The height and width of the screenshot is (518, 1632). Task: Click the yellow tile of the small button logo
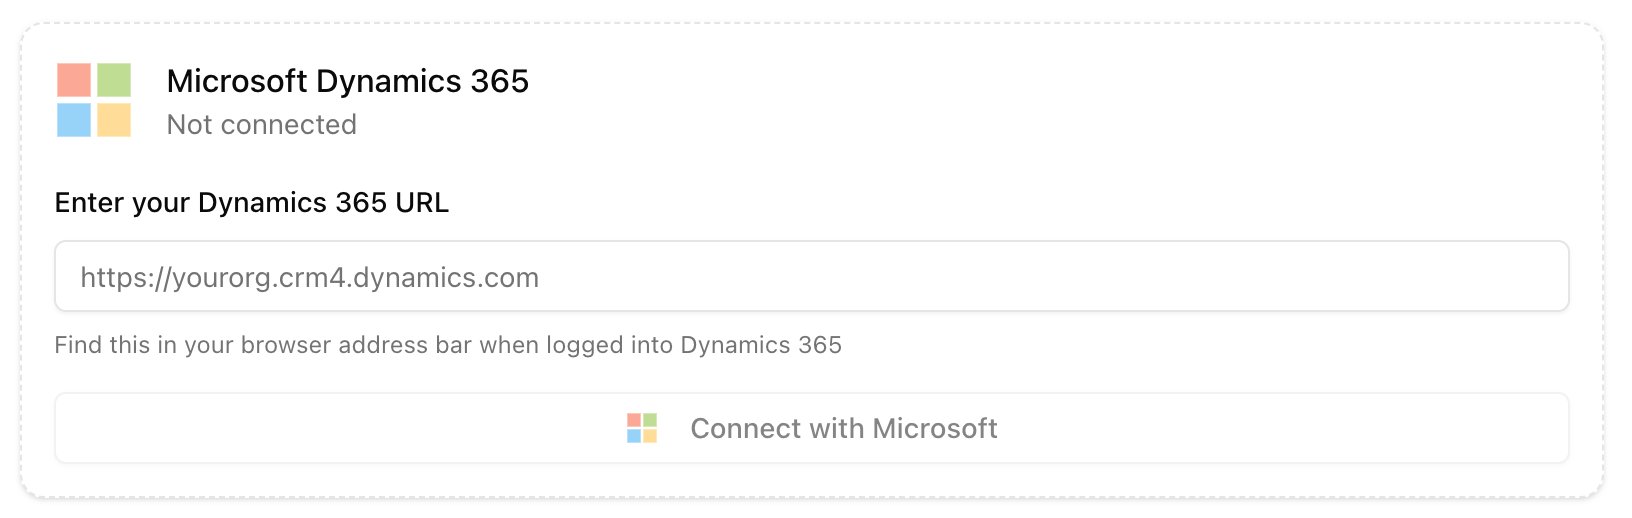pyautogui.click(x=650, y=436)
